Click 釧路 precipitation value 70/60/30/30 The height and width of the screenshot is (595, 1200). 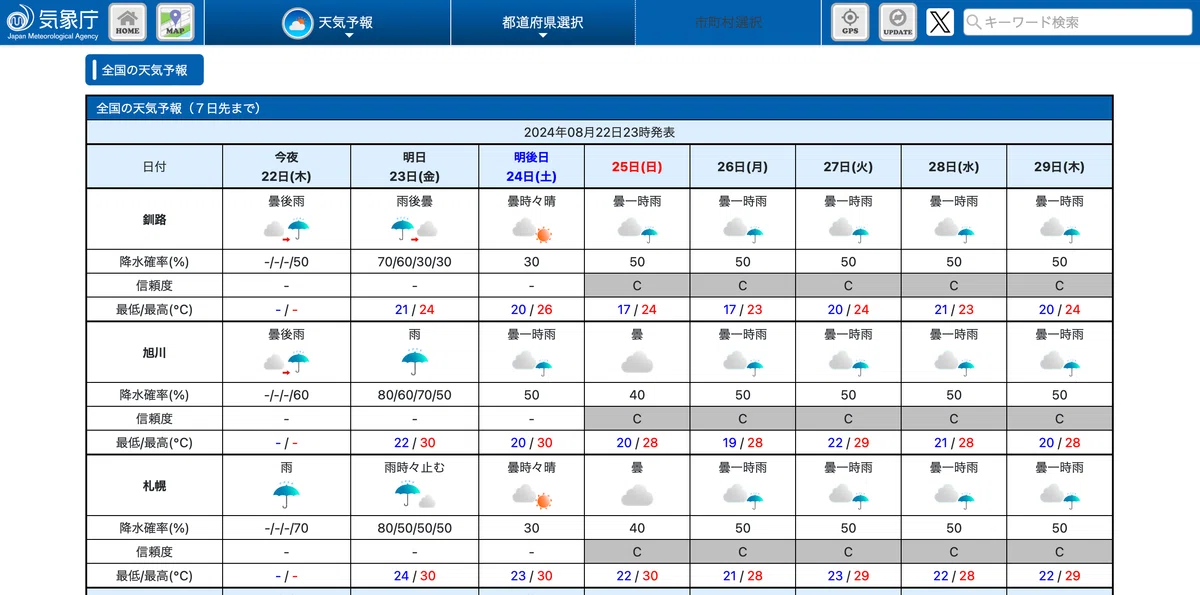(x=414, y=262)
